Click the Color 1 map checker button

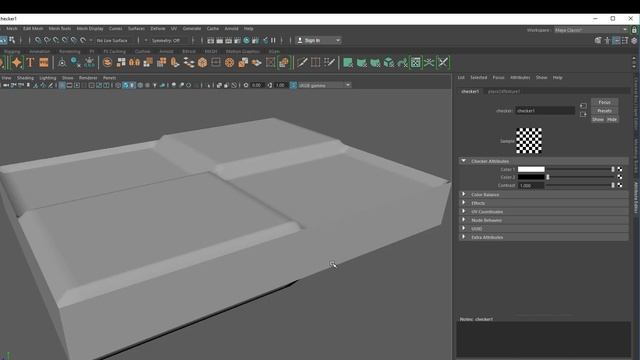click(620, 169)
